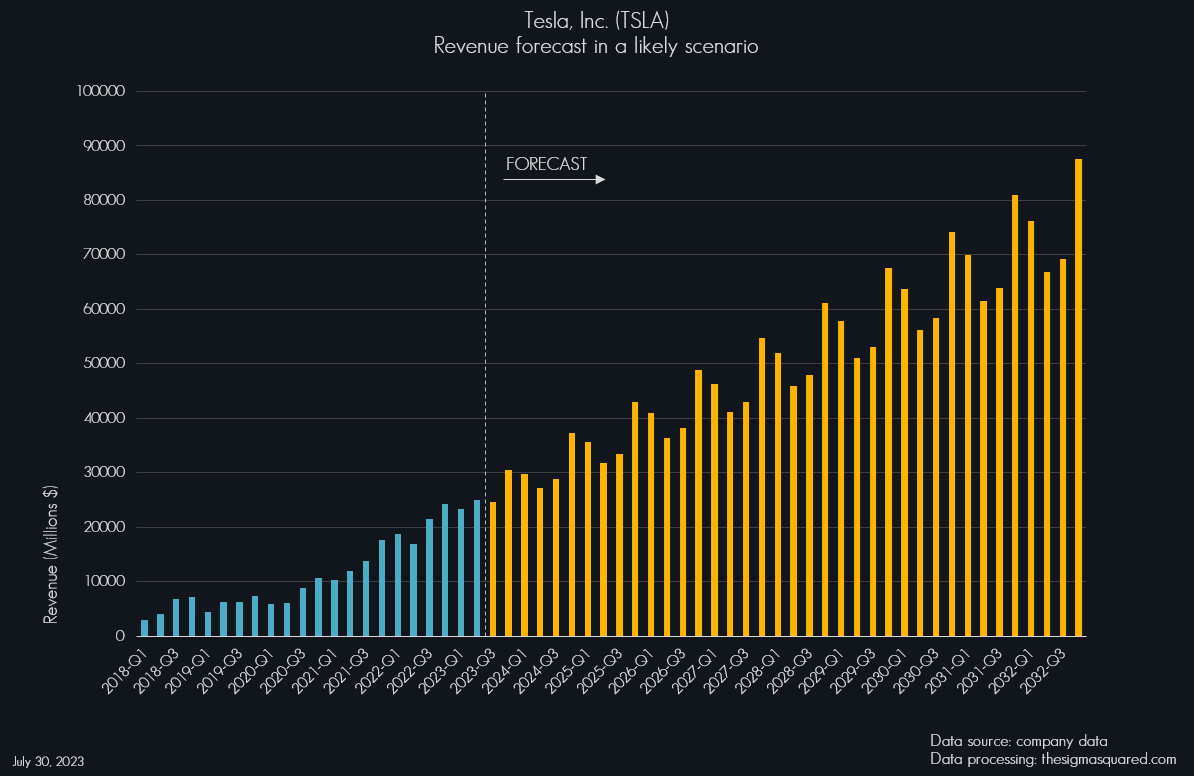Select the 2030-Q3 x-axis label
This screenshot has height=776, width=1194.
pyautogui.click(x=915, y=669)
